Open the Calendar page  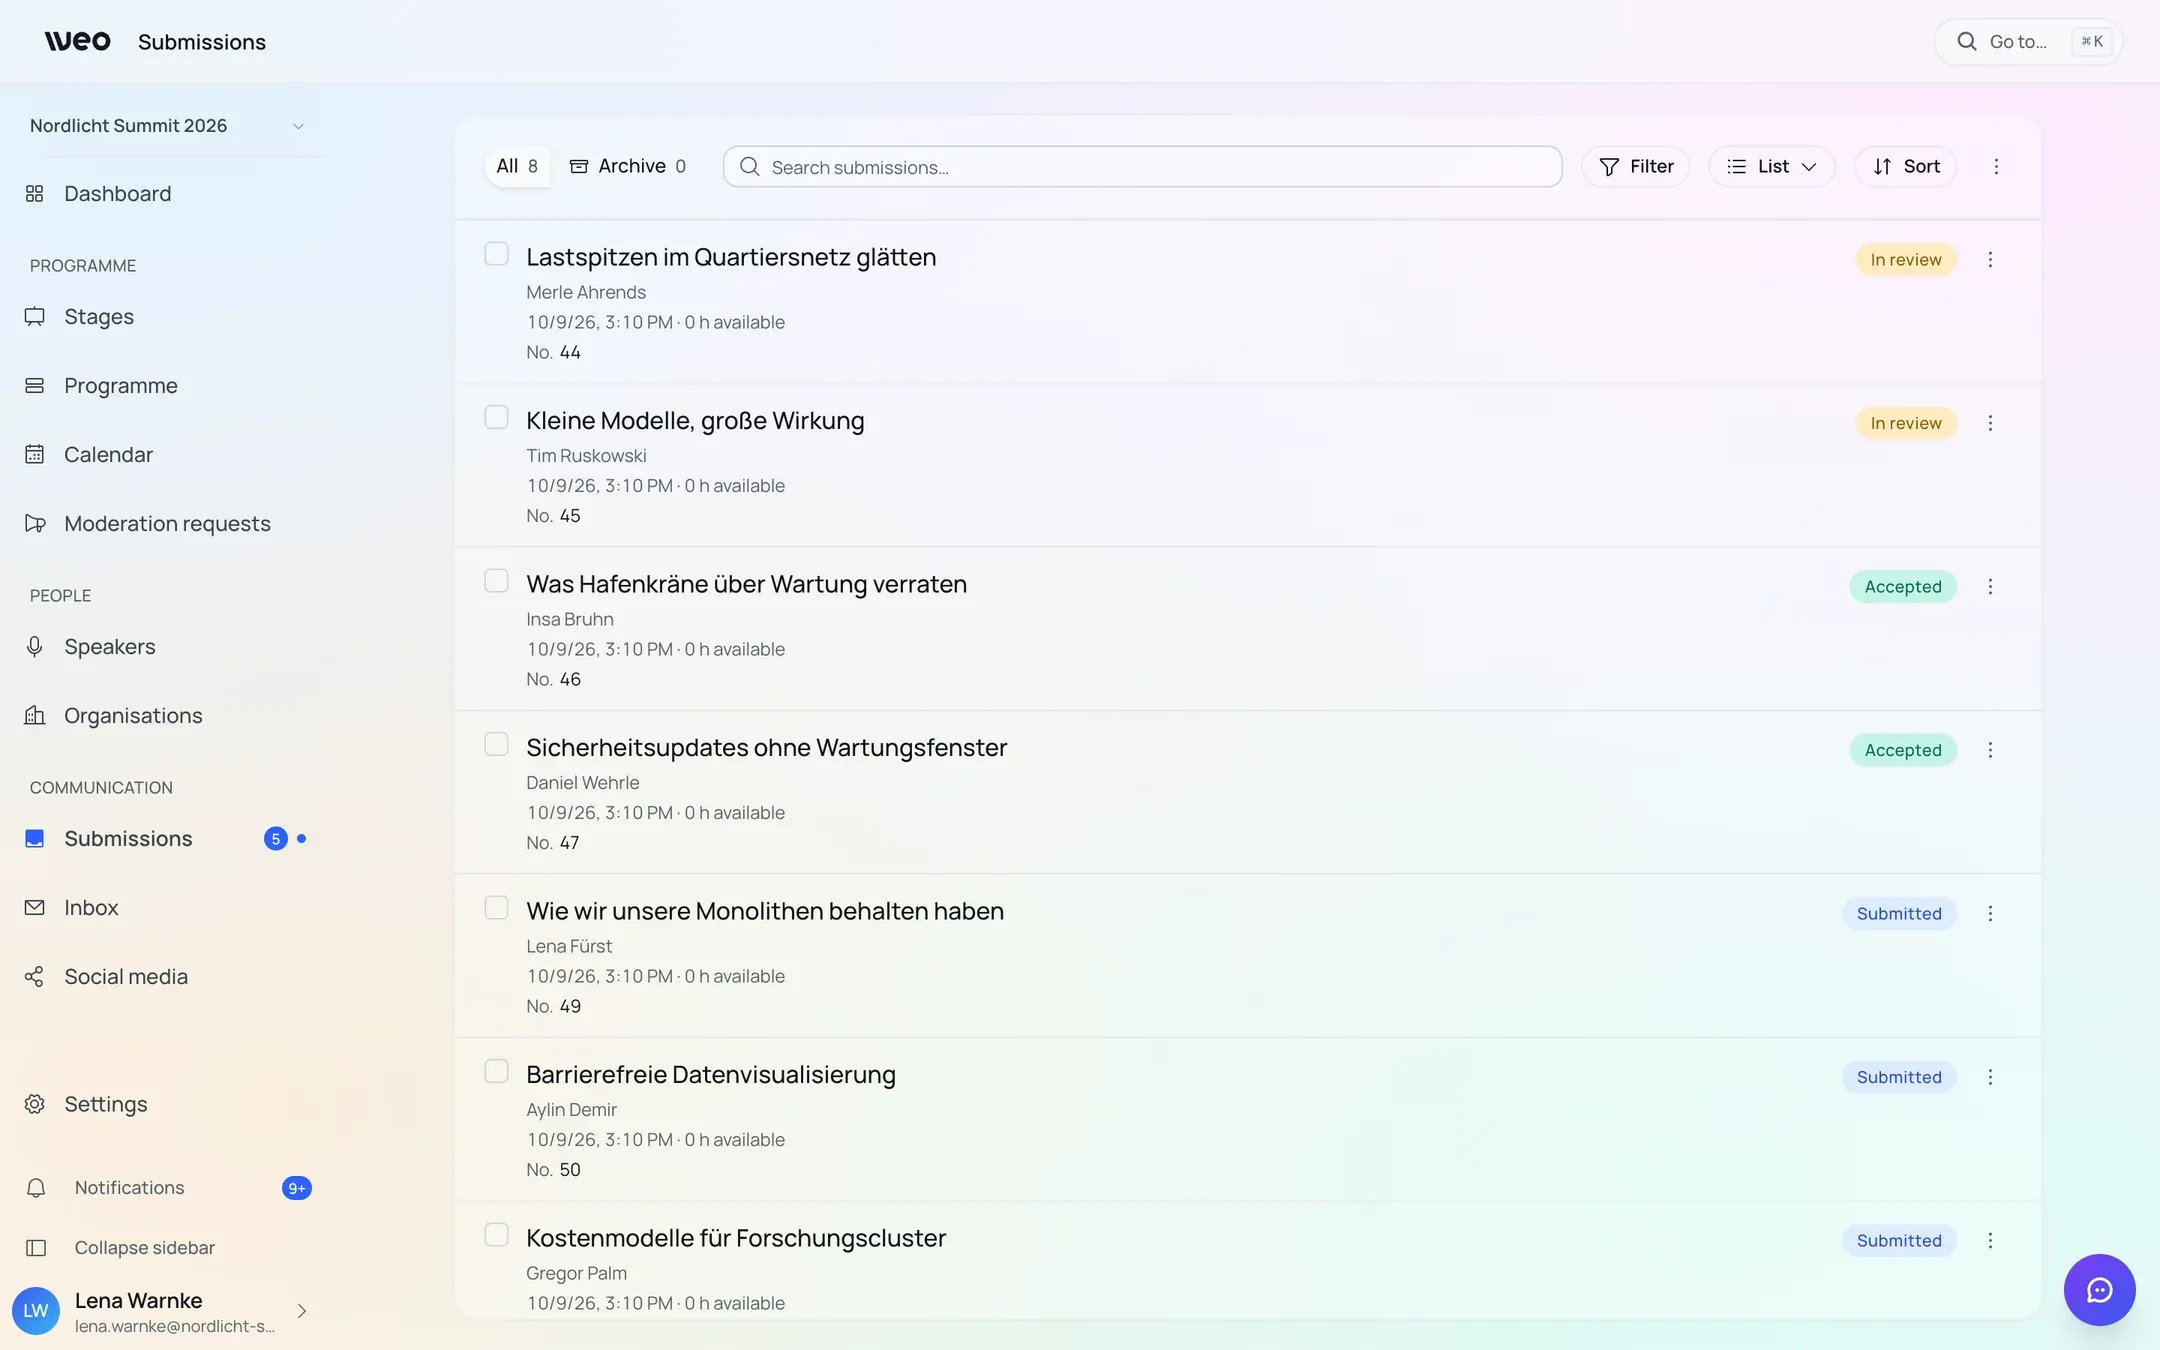tap(166, 454)
